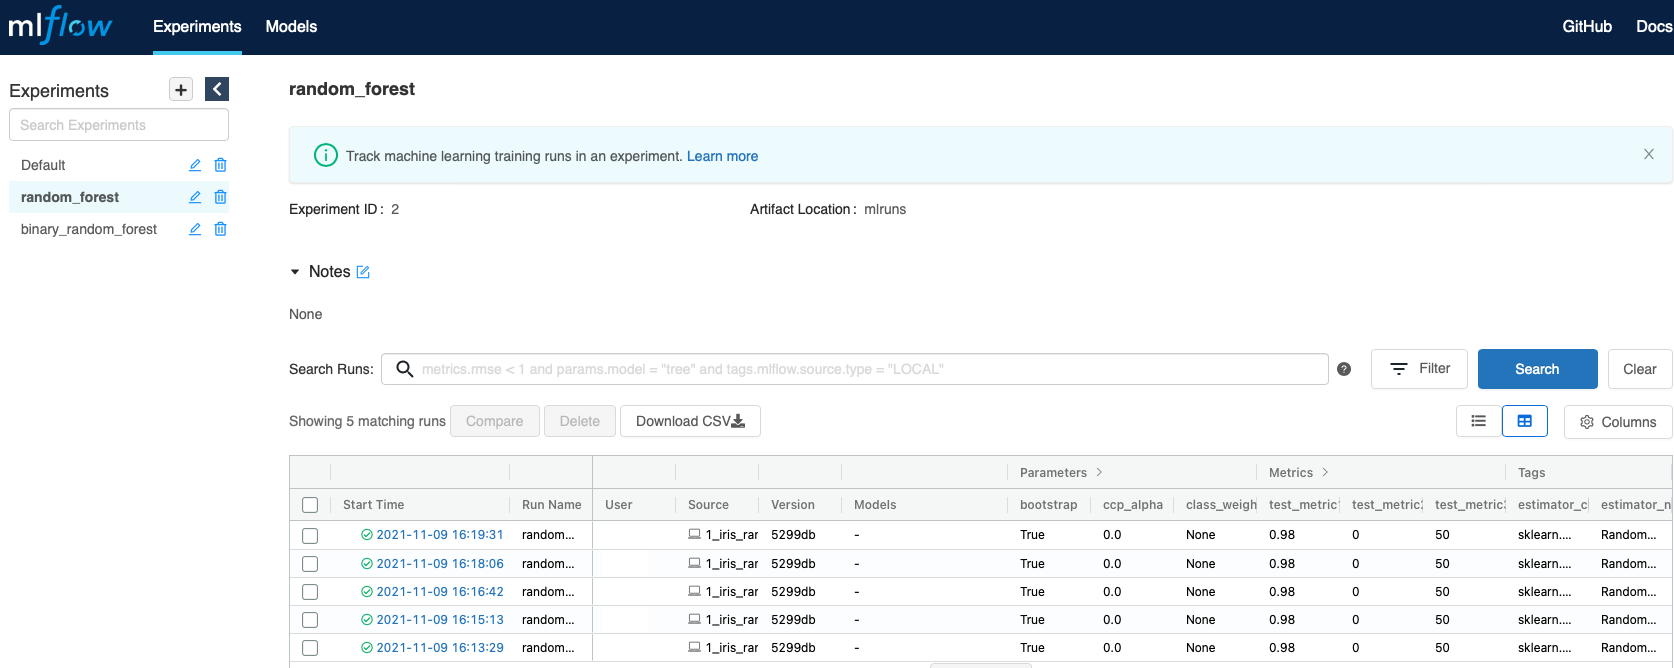Screen dimensions: 1674x668
Task: Select checkbox for the 16:15:13 run
Action: click(x=310, y=620)
